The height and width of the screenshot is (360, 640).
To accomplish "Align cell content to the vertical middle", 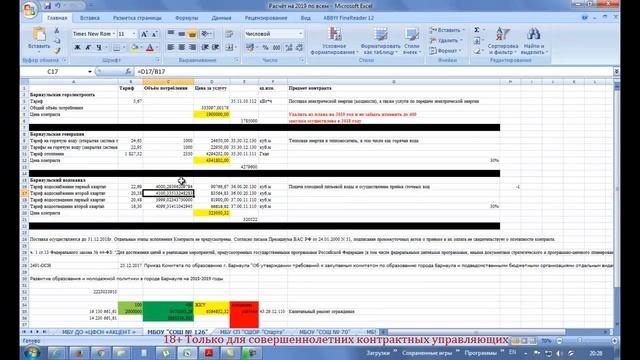I will (x=181, y=34).
